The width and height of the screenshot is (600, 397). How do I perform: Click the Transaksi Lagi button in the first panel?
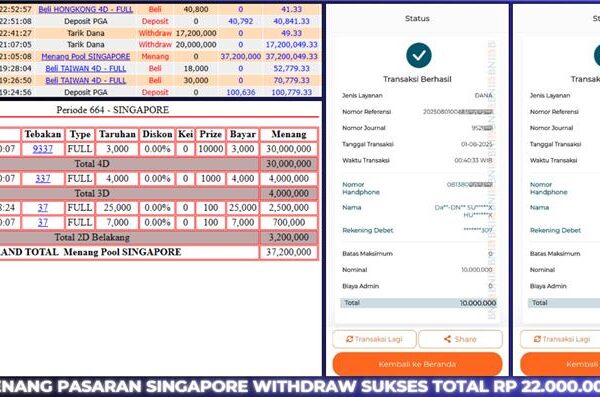tap(374, 339)
